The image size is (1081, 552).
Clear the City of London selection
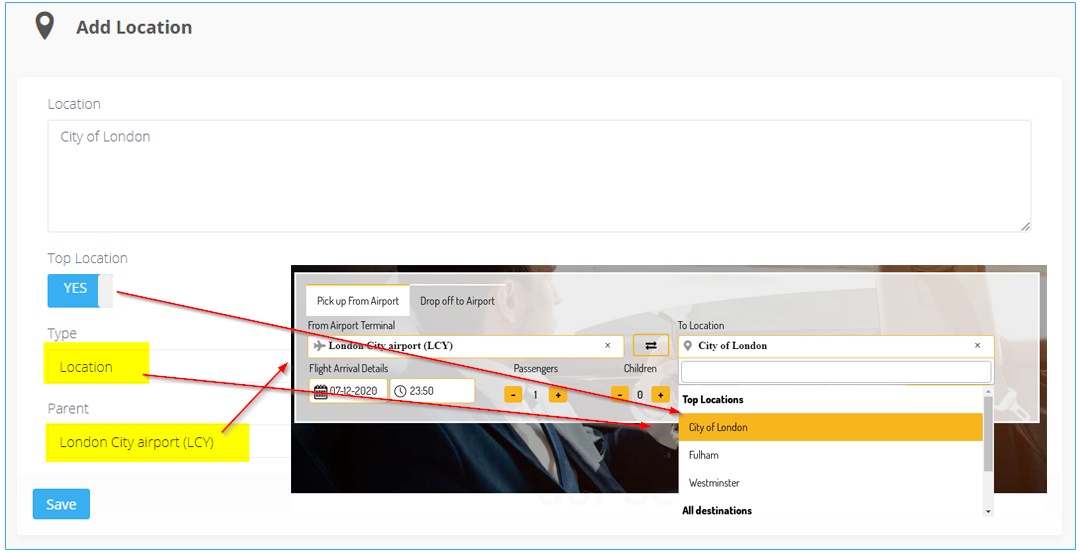point(977,346)
